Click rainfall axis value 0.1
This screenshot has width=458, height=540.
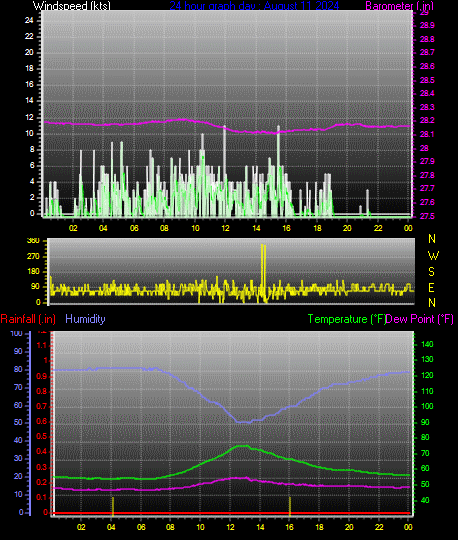point(42,497)
